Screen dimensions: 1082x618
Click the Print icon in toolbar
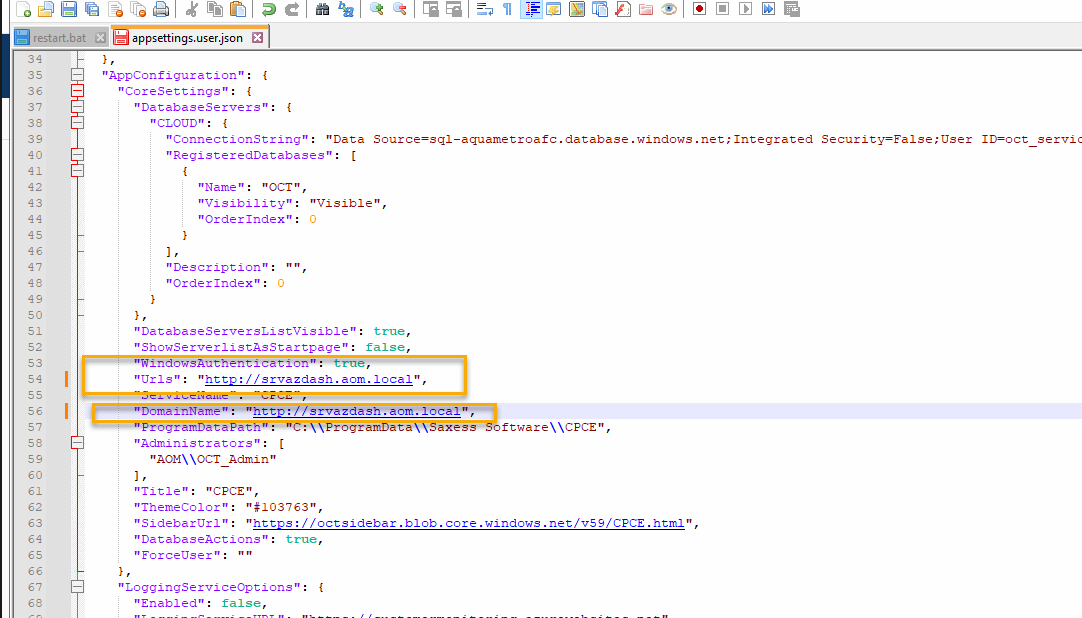(161, 9)
